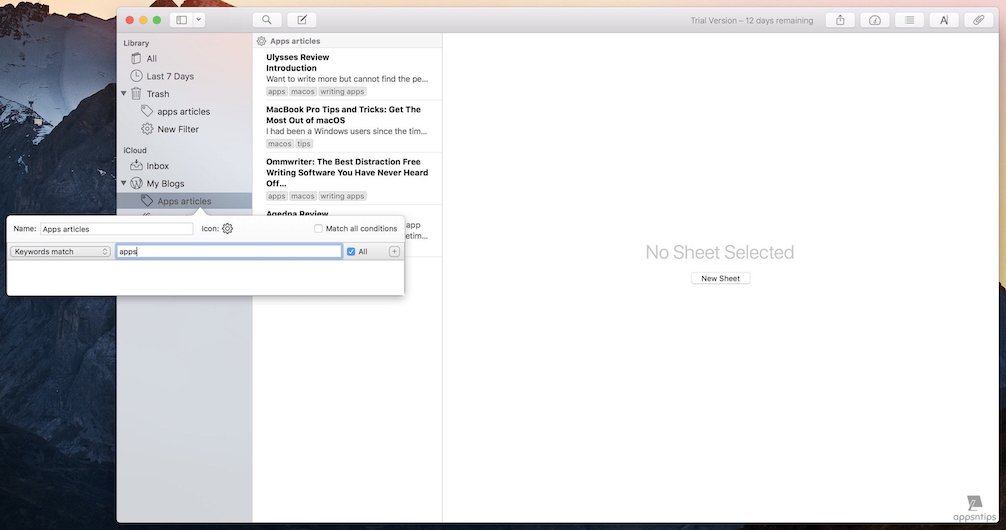Add a filter condition with plus button
This screenshot has width=1006, height=530.
pyautogui.click(x=394, y=252)
